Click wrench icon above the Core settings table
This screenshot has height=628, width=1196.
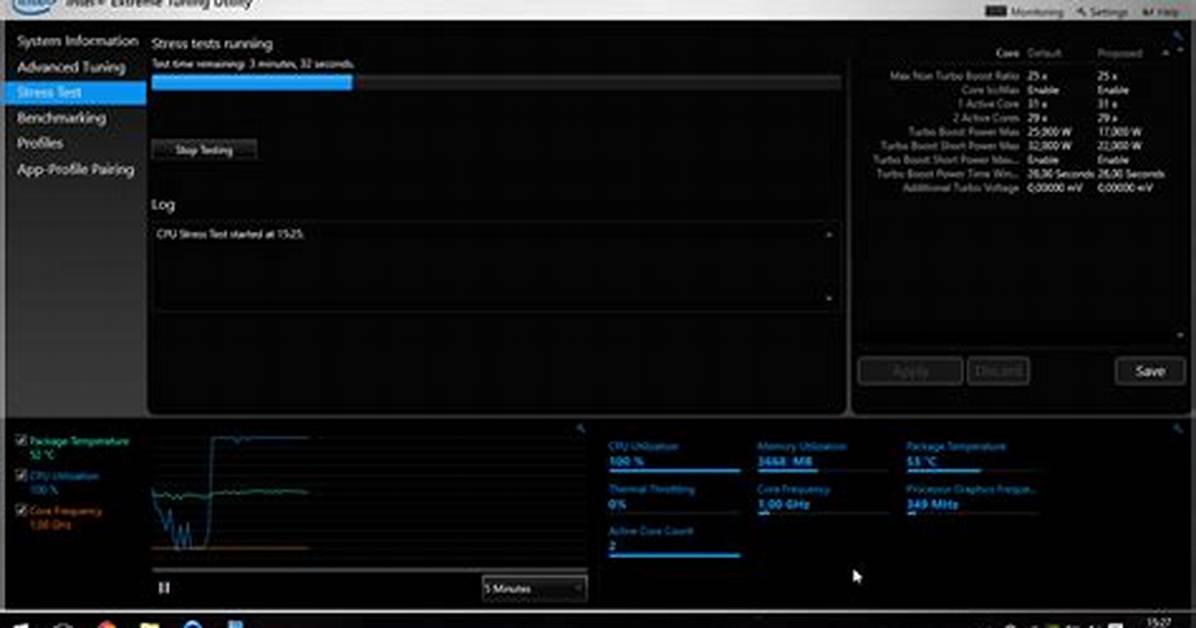1178,36
